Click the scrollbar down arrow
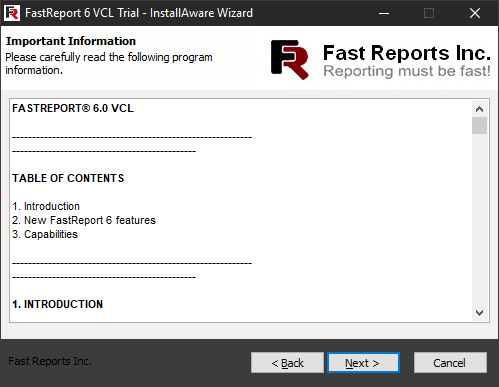 479,313
